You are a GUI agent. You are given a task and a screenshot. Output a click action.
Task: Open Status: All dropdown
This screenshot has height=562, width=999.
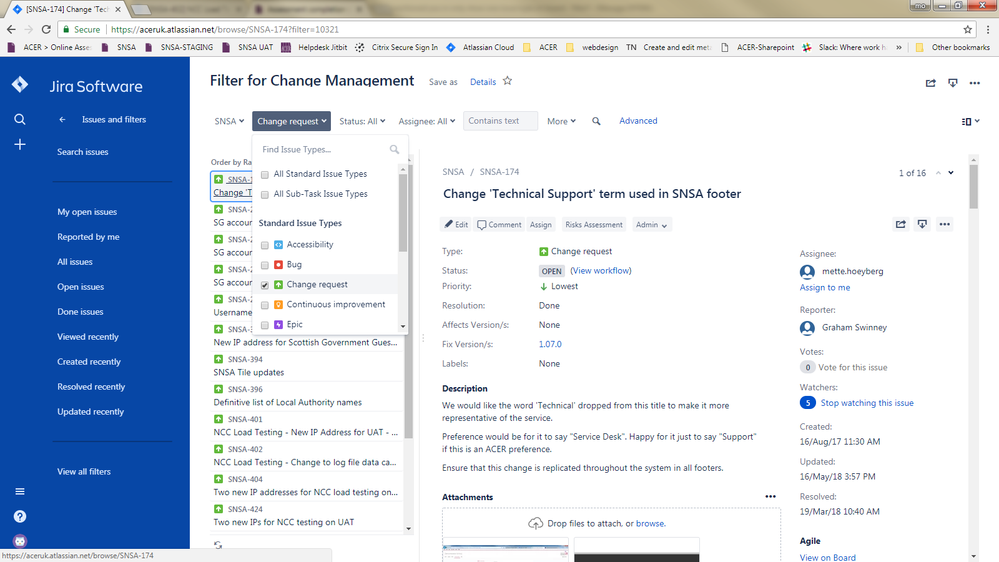coord(362,121)
